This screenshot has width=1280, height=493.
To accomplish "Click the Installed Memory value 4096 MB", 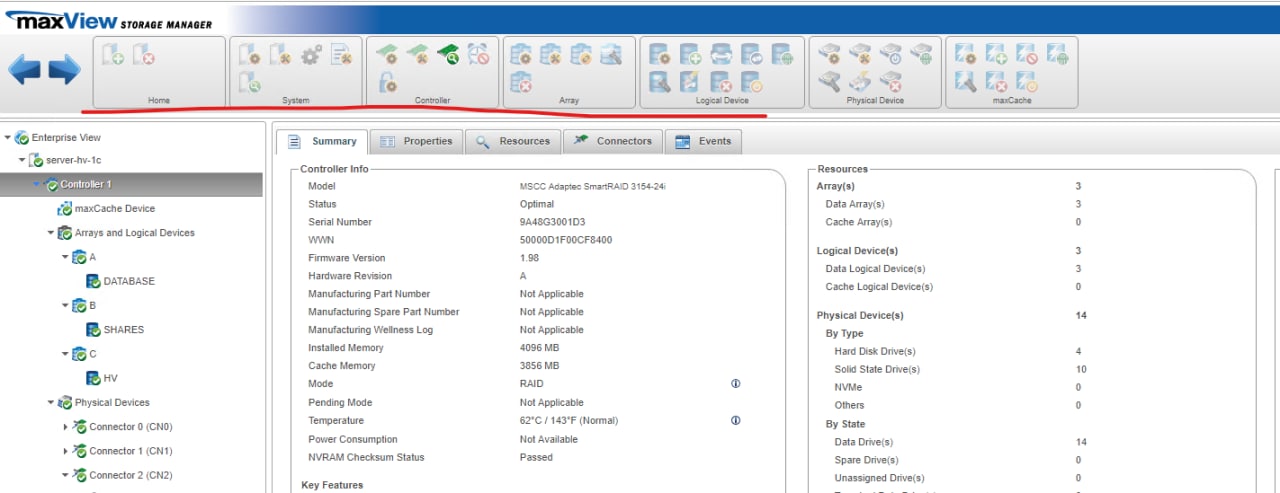I will pyautogui.click(x=539, y=348).
